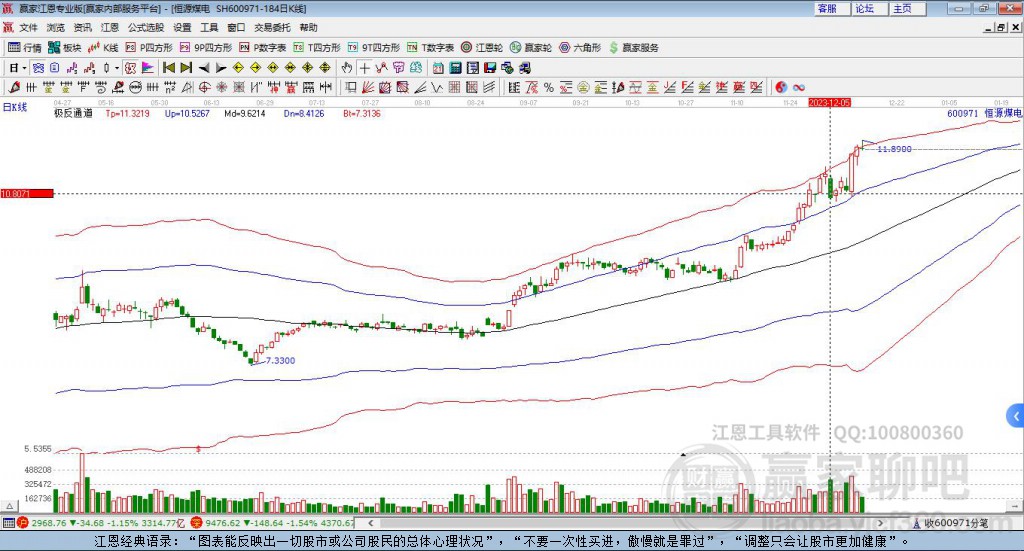Toggle the crosshair cursor tool
This screenshot has width=1024, height=551.
point(364,68)
